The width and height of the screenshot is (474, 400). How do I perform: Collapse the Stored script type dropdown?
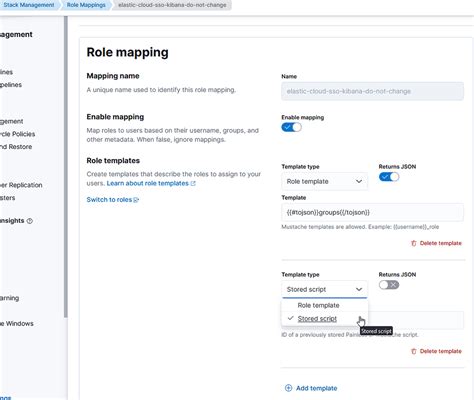pos(325,289)
